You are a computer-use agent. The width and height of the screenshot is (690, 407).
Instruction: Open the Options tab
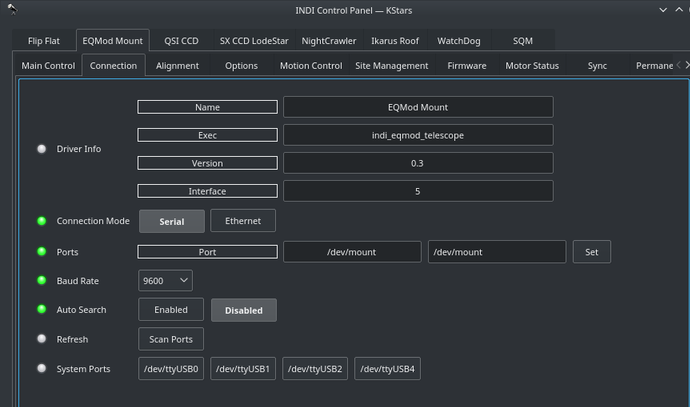241,66
